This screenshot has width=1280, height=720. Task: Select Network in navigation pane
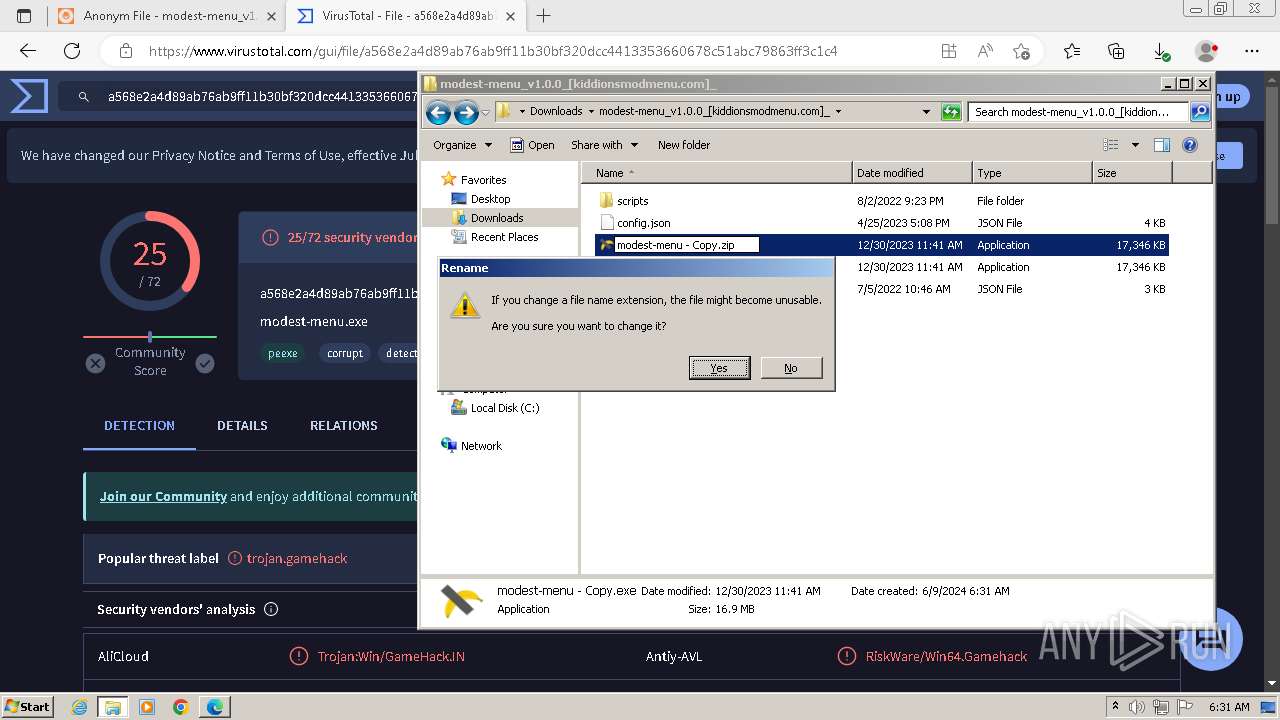pyautogui.click(x=481, y=446)
